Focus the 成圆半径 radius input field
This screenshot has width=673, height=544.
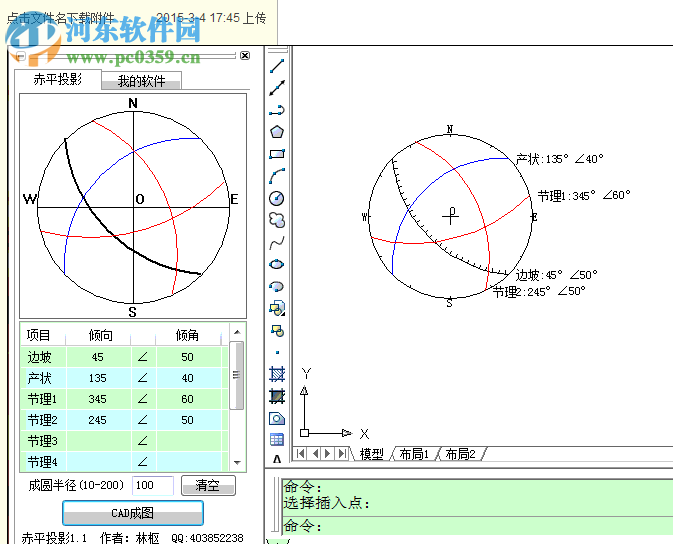tap(153, 486)
